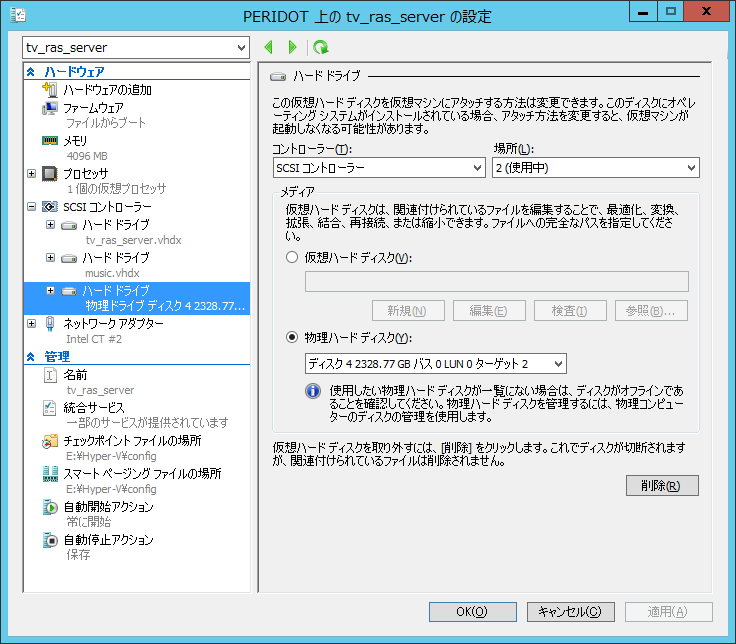This screenshot has width=736, height=644.
Task: Collapse the SCSI controller tree node
Action: point(31,206)
